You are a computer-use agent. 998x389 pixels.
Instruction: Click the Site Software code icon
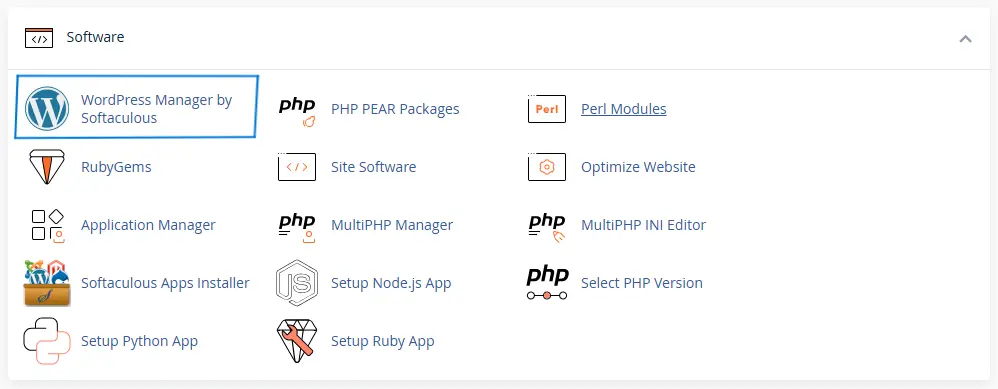(297, 167)
